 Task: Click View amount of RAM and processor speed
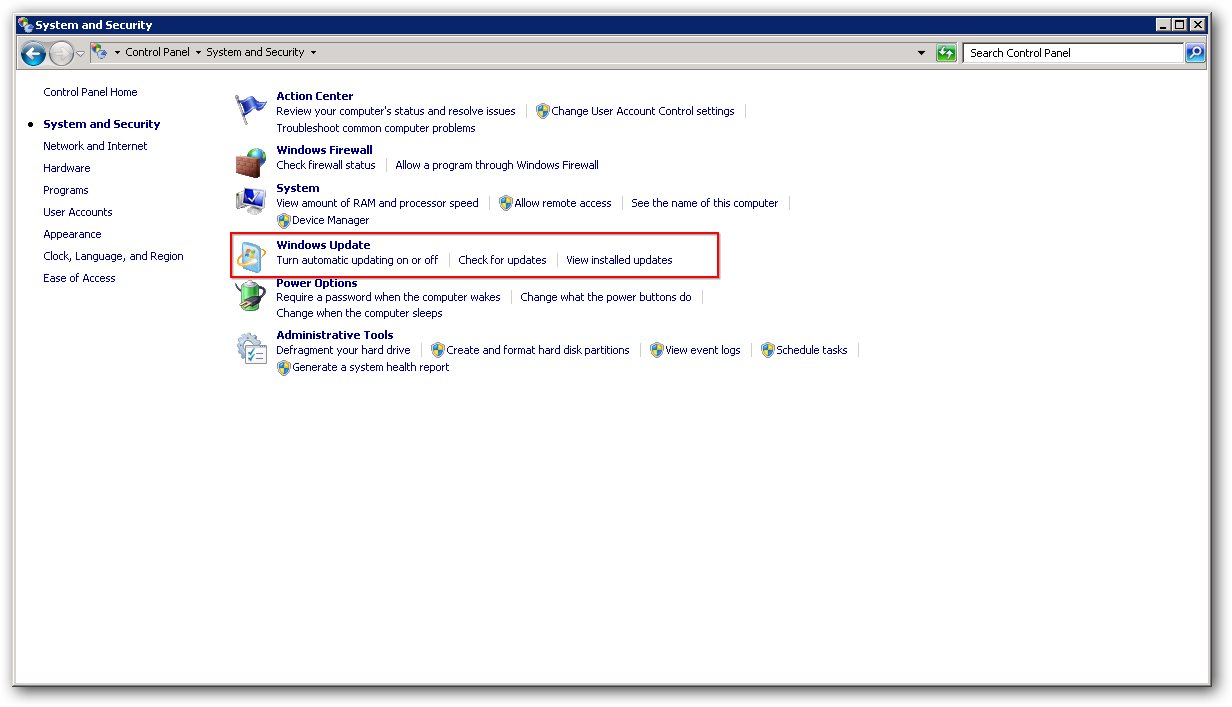tap(377, 203)
